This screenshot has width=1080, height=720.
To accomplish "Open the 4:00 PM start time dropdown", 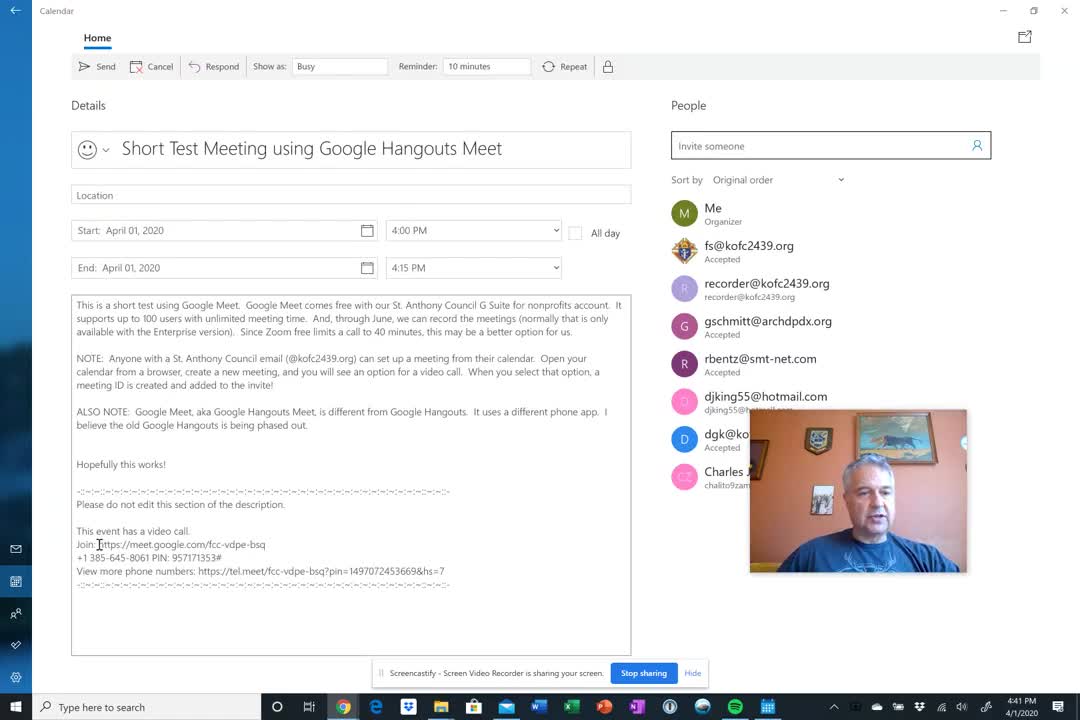I will coord(474,231).
